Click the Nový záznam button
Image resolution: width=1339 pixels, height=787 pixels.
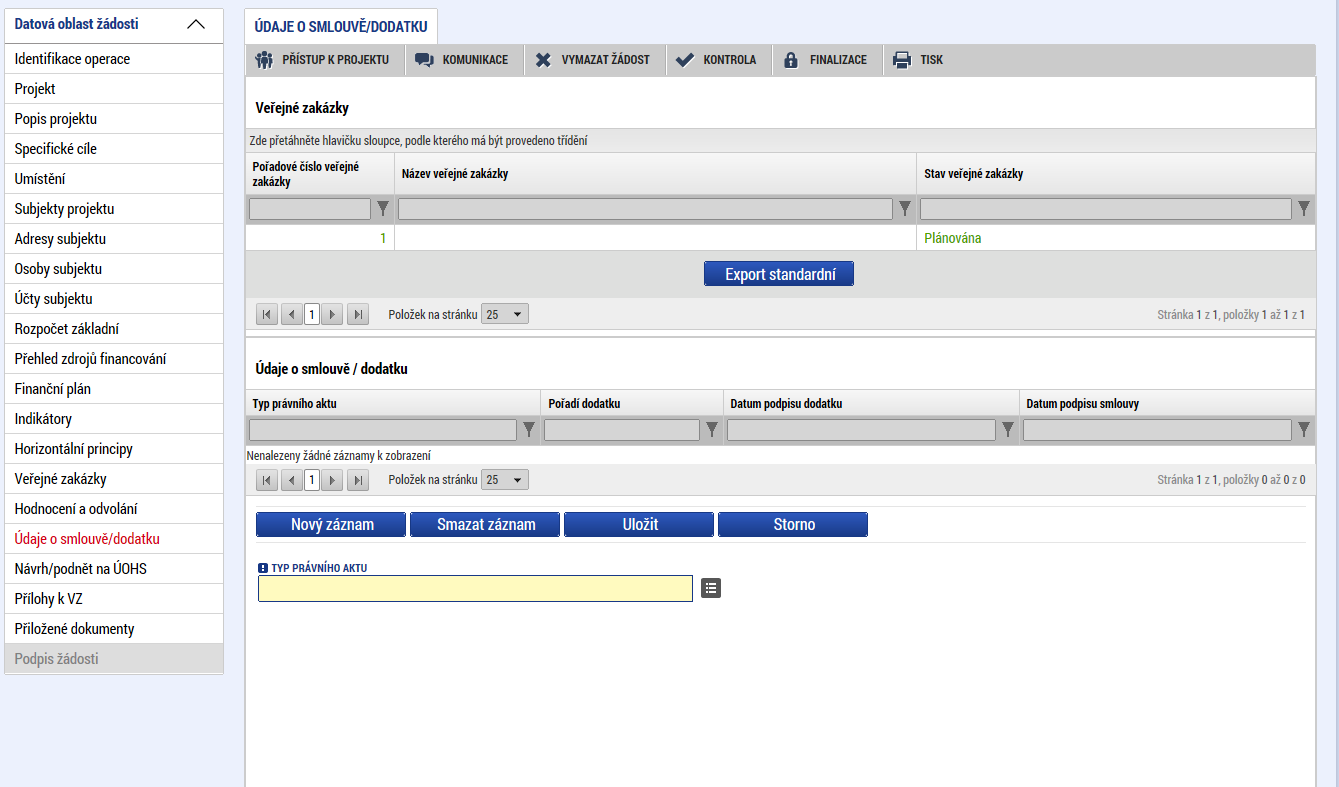331,524
